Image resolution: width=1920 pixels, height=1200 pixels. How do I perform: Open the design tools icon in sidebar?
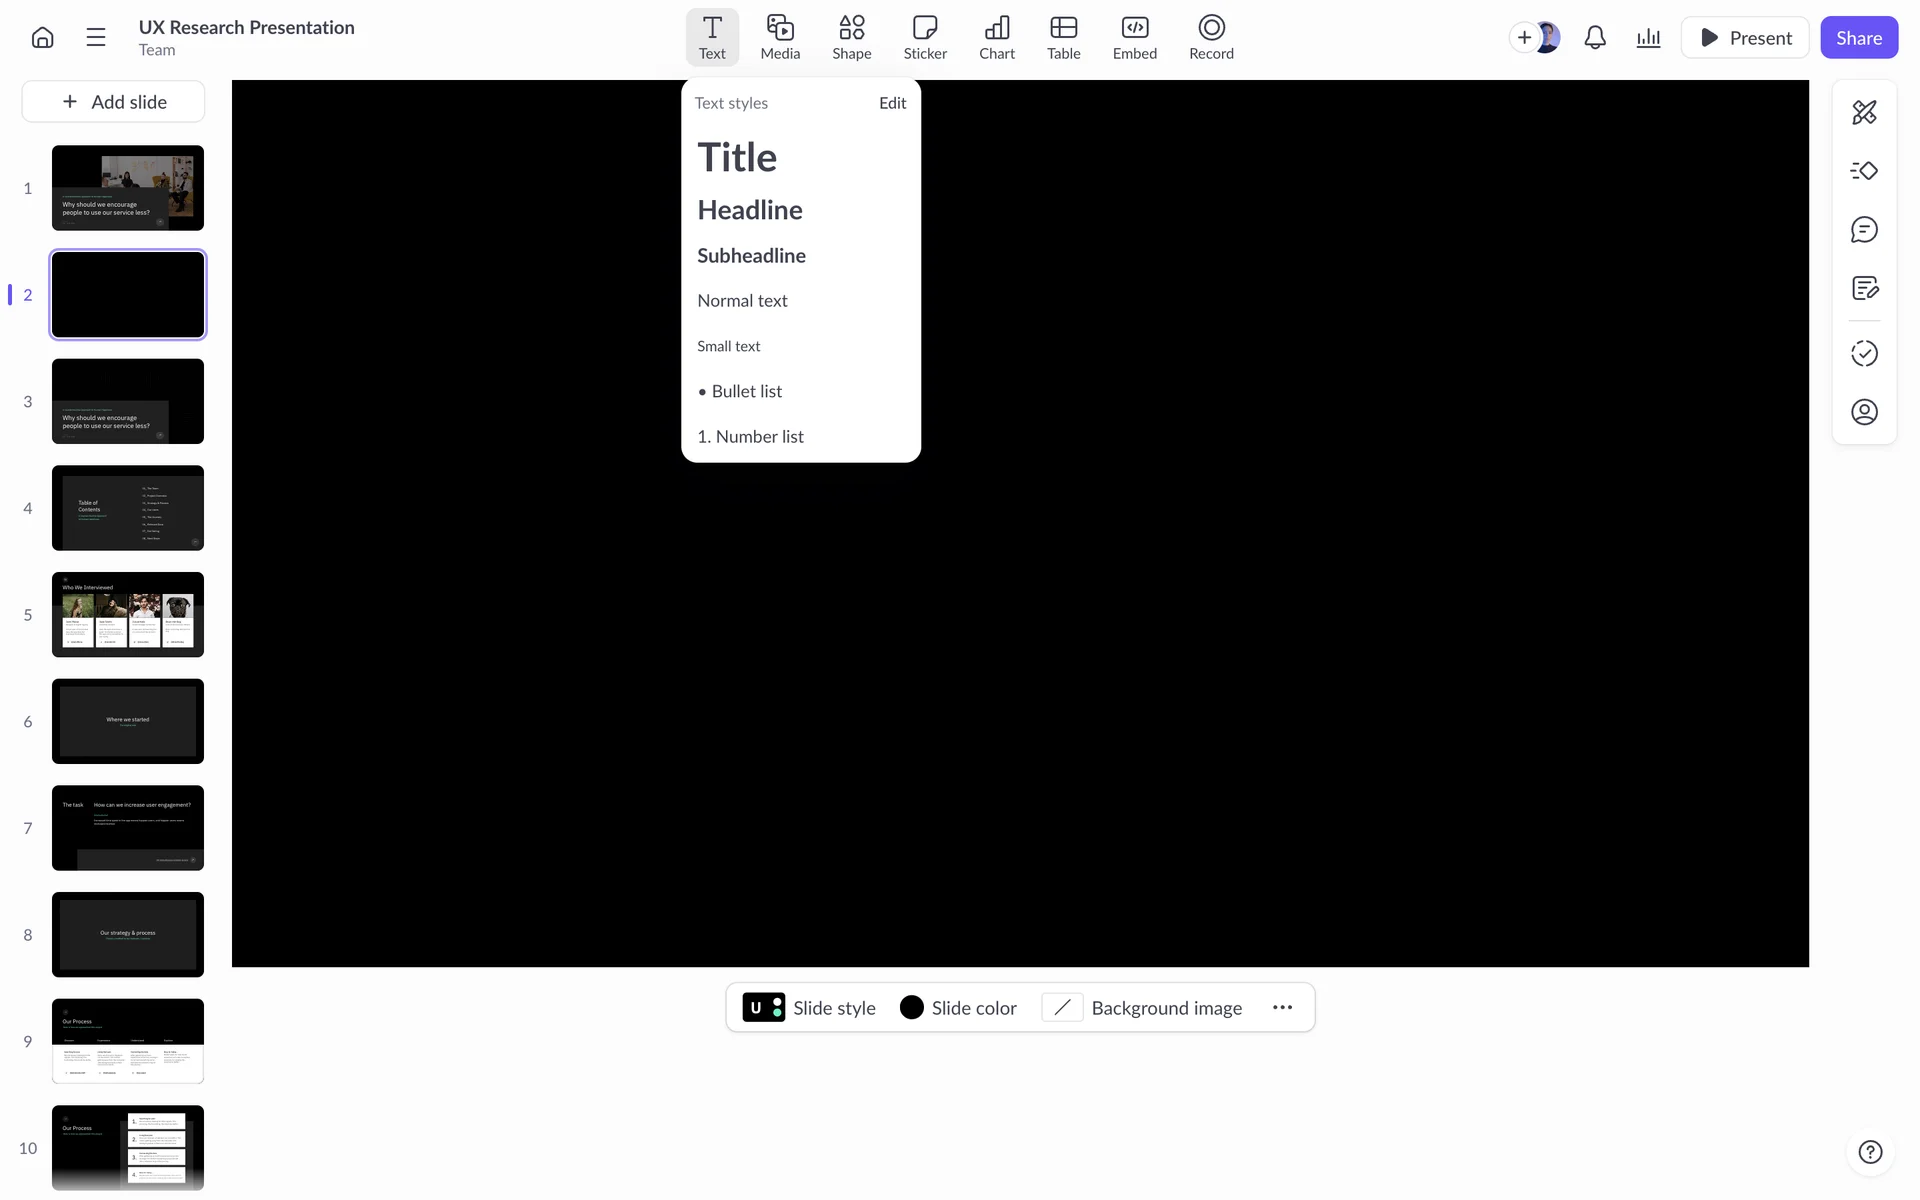coord(1864,112)
